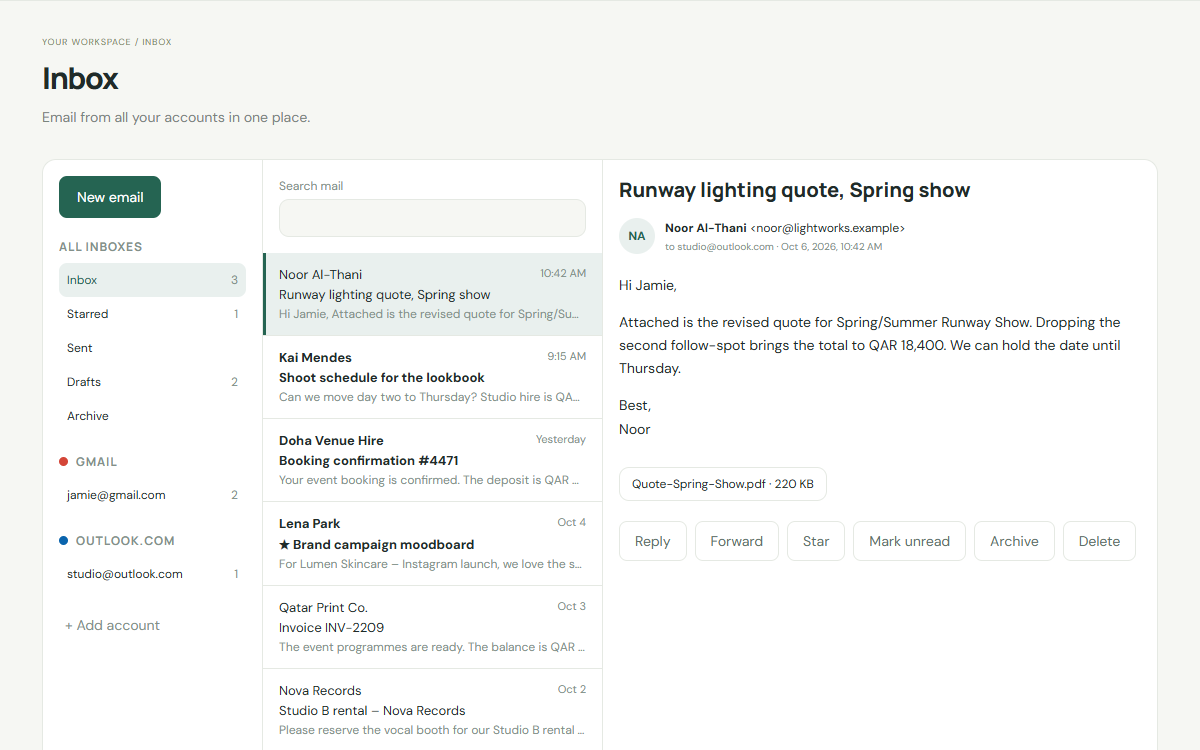The image size is (1200, 750).
Task: Mark the open message as unread
Action: click(x=910, y=541)
